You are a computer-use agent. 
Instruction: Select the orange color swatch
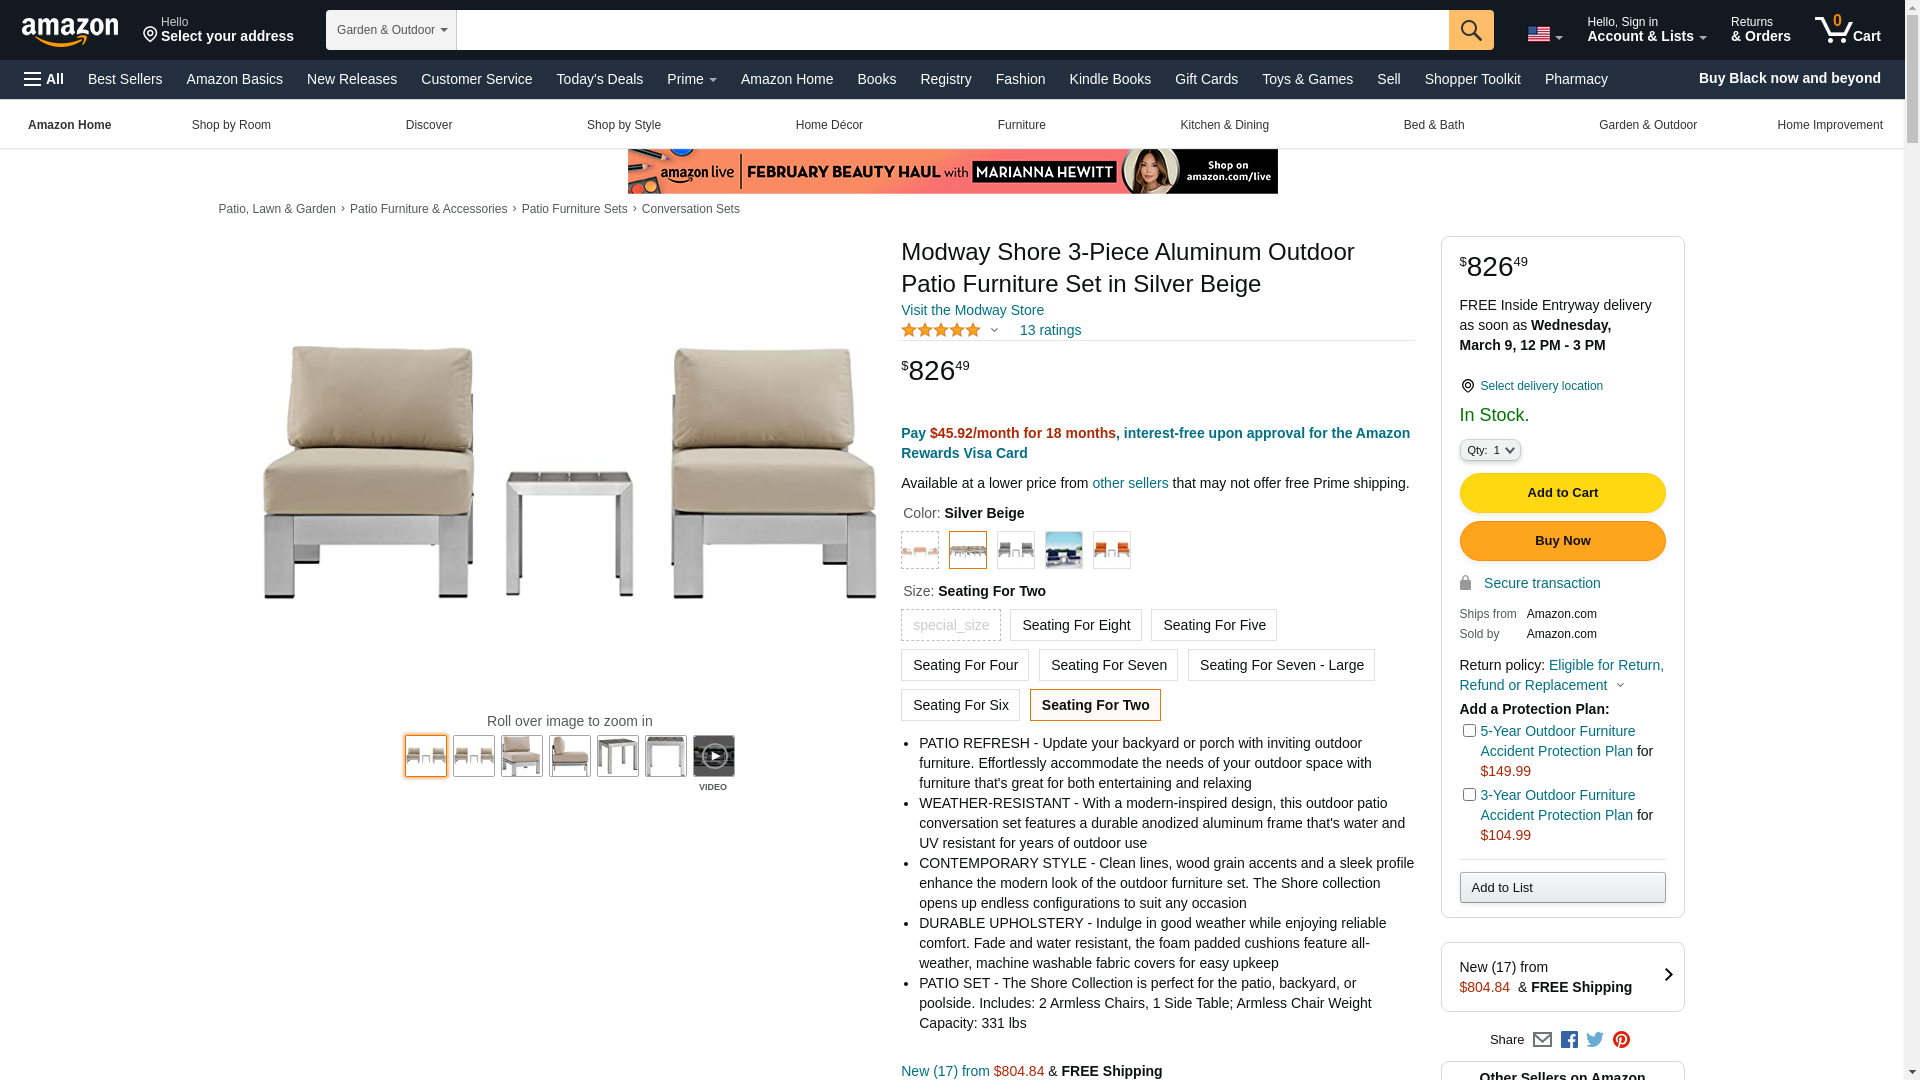1111,550
